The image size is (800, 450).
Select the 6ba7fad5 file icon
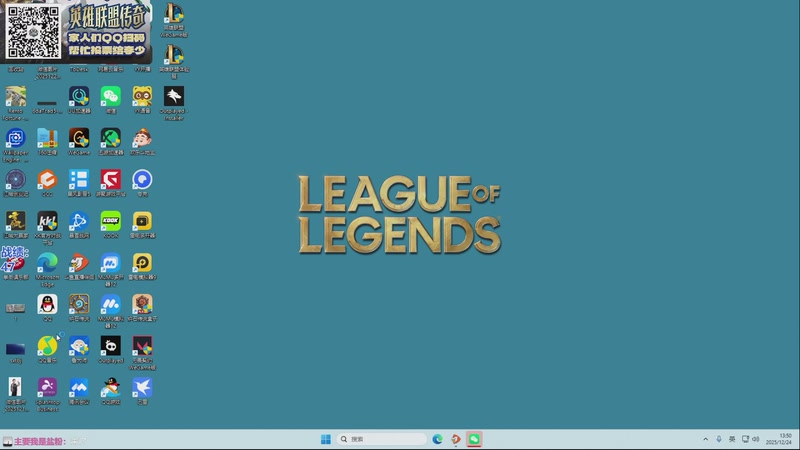tap(47, 103)
